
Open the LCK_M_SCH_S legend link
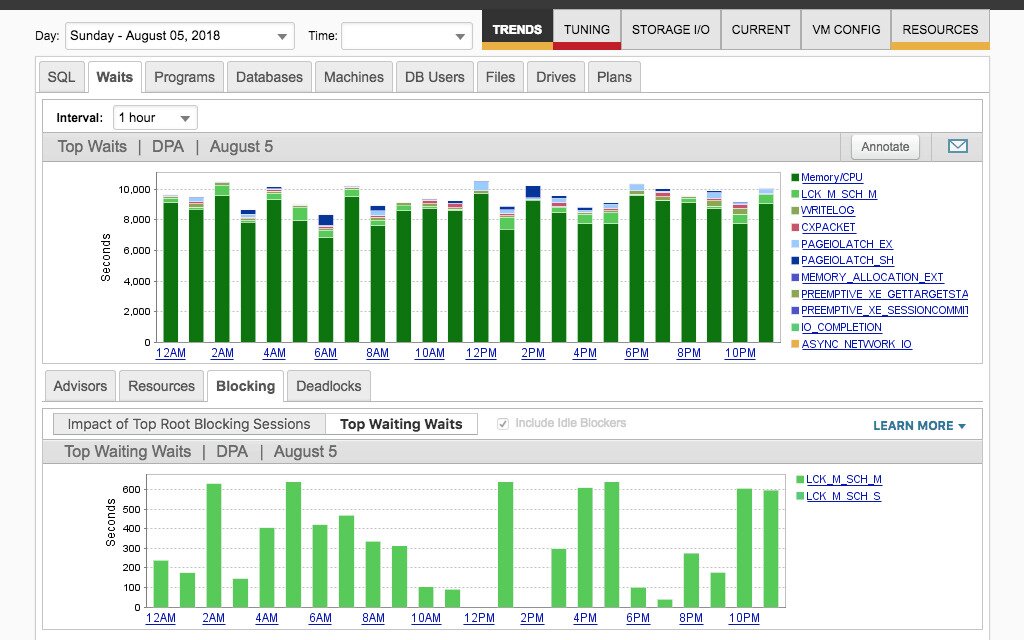pos(845,496)
